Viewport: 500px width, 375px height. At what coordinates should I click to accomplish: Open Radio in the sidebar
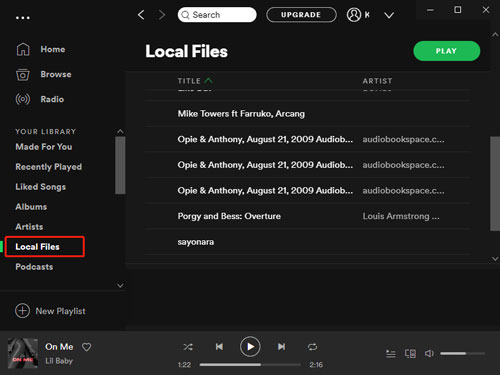tap(52, 99)
